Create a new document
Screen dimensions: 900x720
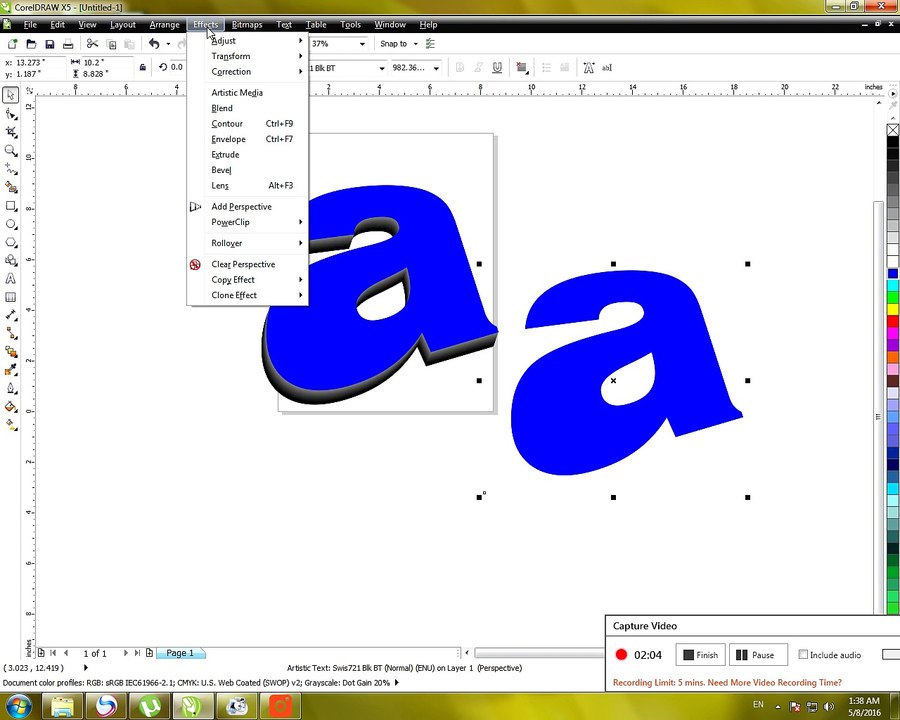(13, 44)
